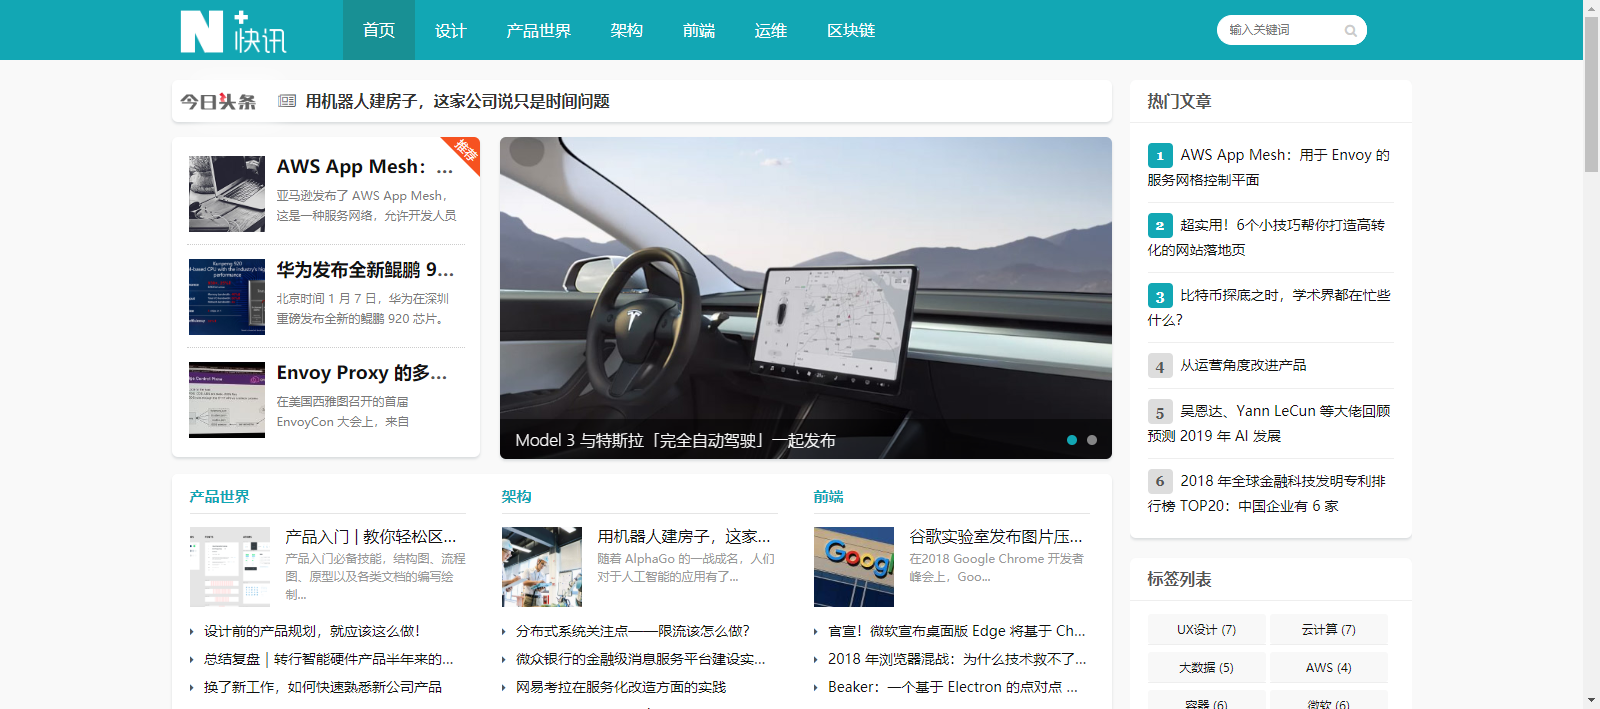Select the first carousel slide dot

tap(1072, 440)
